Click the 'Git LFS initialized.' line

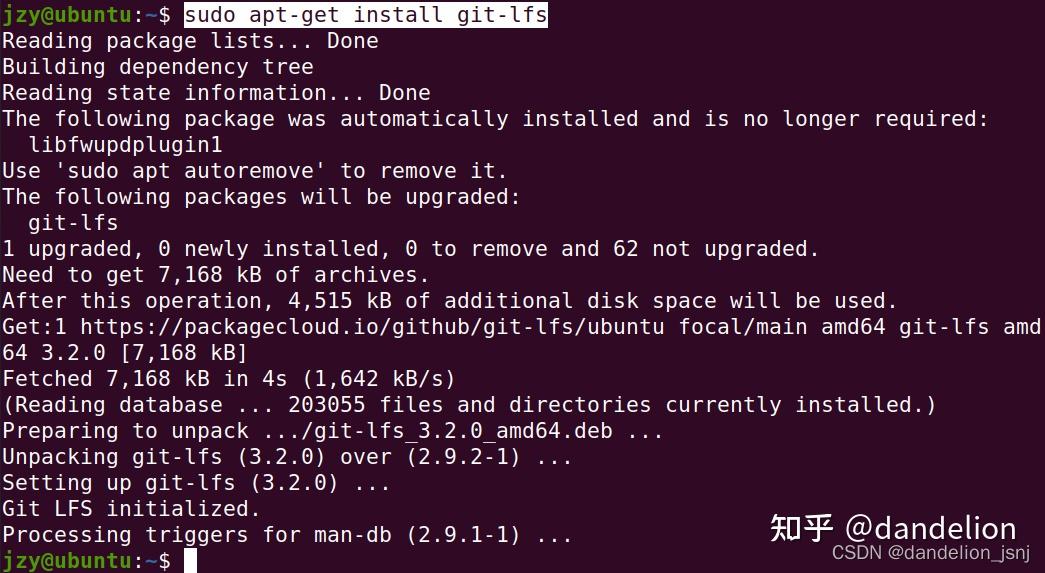[x=131, y=509]
